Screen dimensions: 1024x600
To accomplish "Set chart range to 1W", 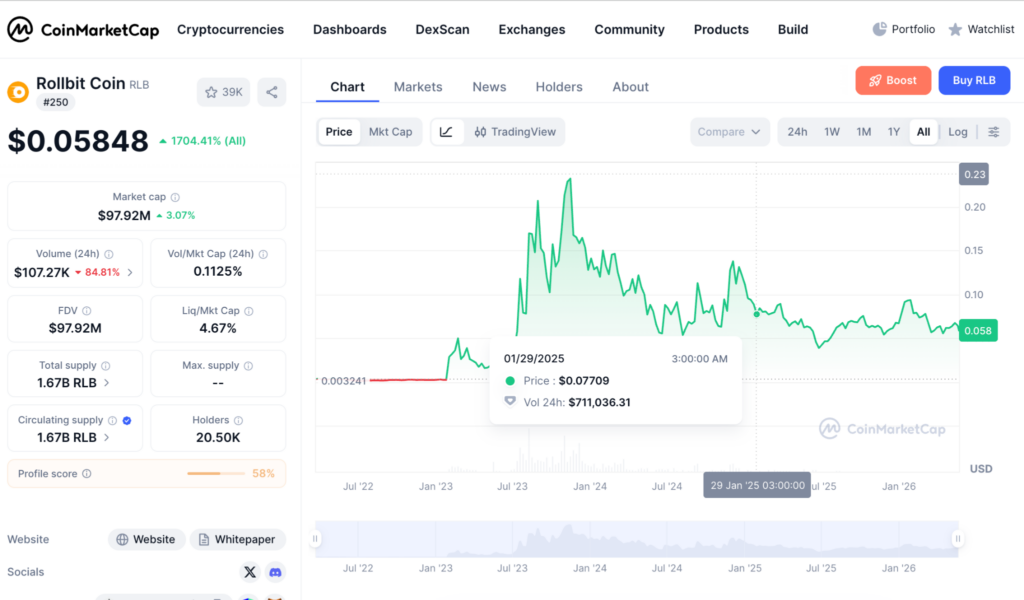I will pos(831,132).
